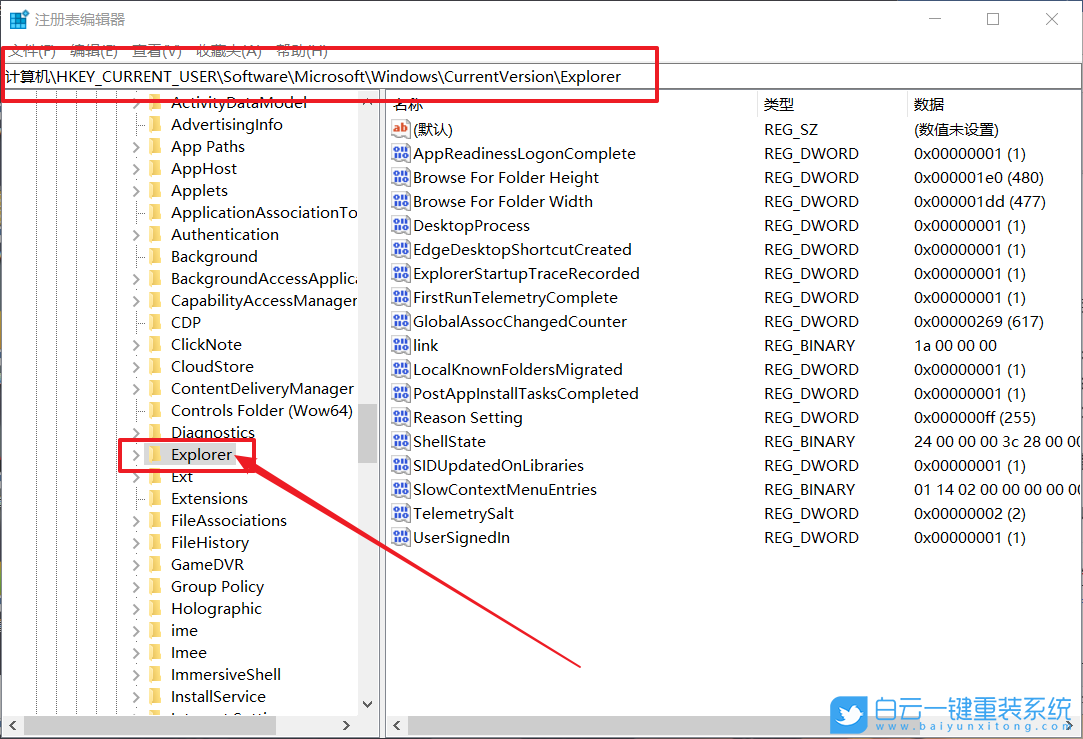Image resolution: width=1083 pixels, height=739 pixels.
Task: Select the Authentication key in tree
Action: click(x=224, y=235)
